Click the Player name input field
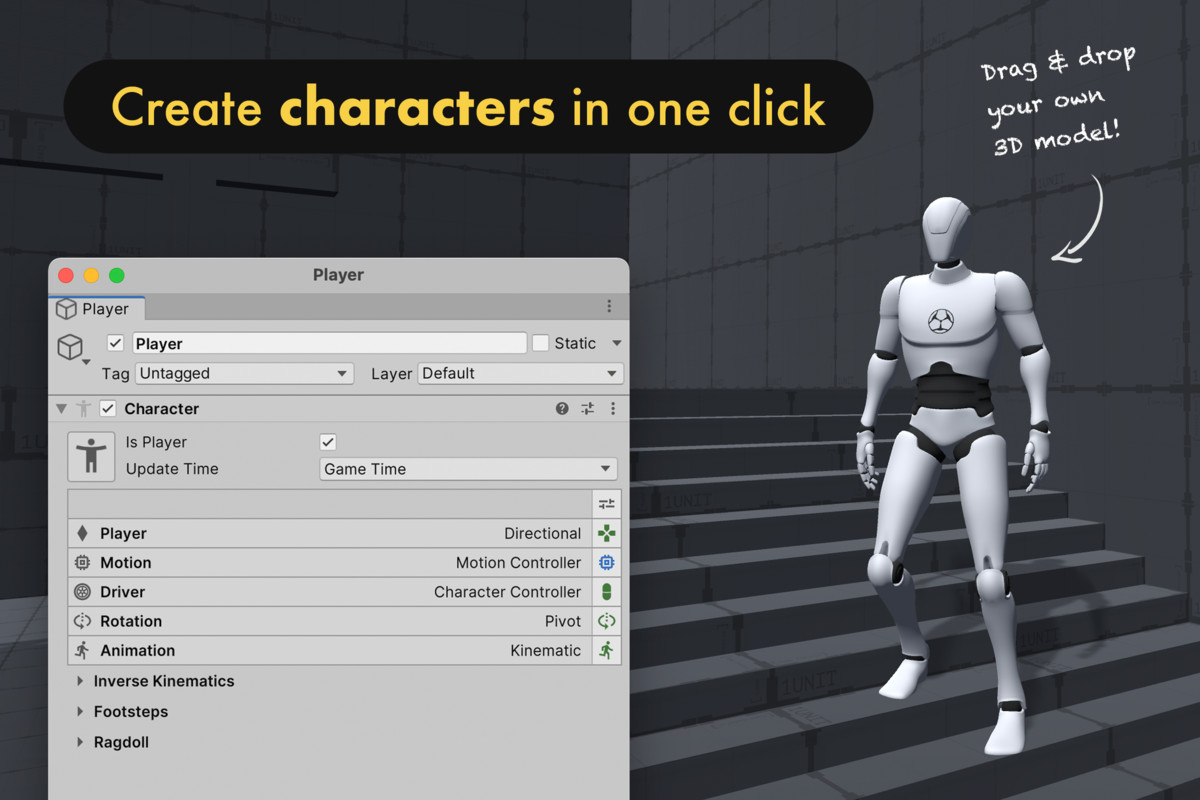 (x=329, y=343)
